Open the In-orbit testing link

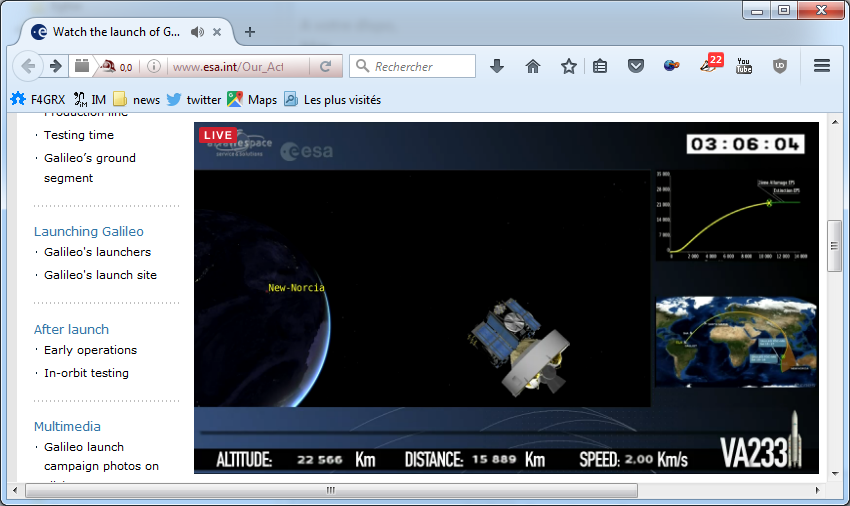[86, 373]
